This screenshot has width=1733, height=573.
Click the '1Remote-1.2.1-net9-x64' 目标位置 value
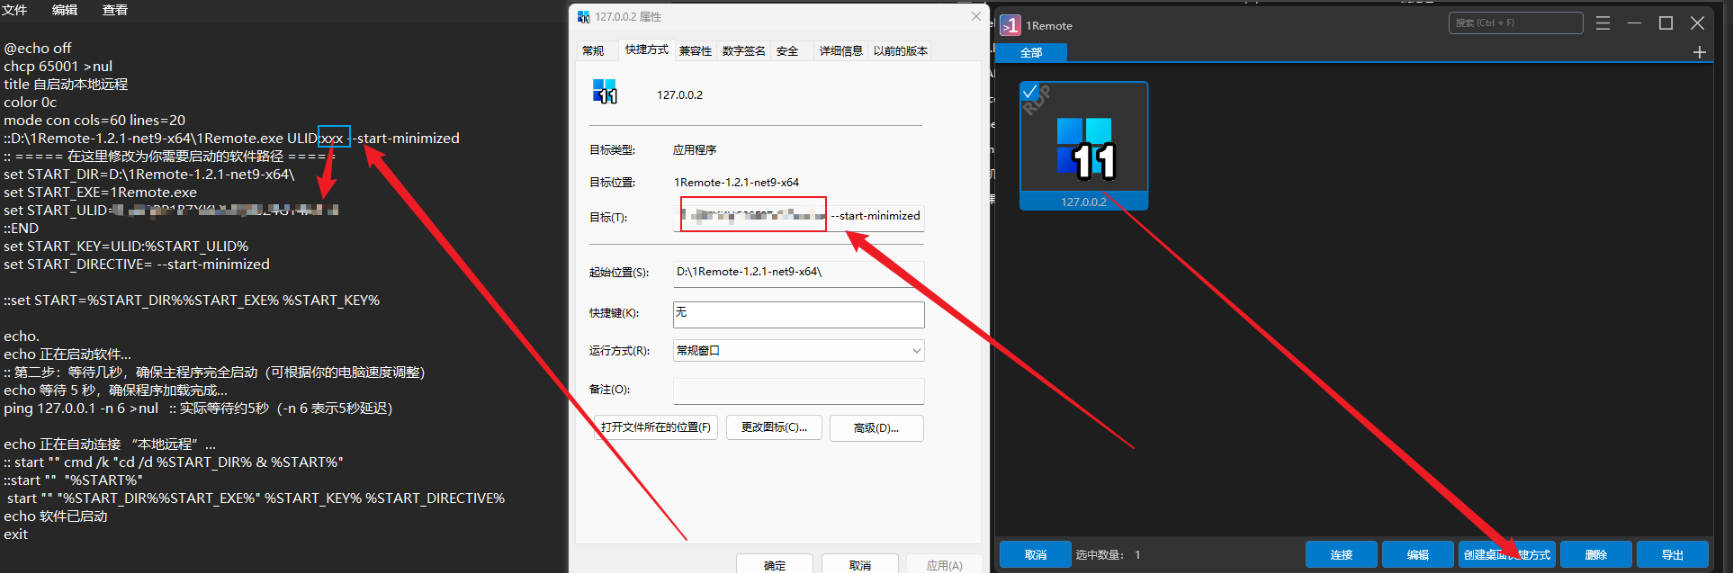click(x=736, y=182)
